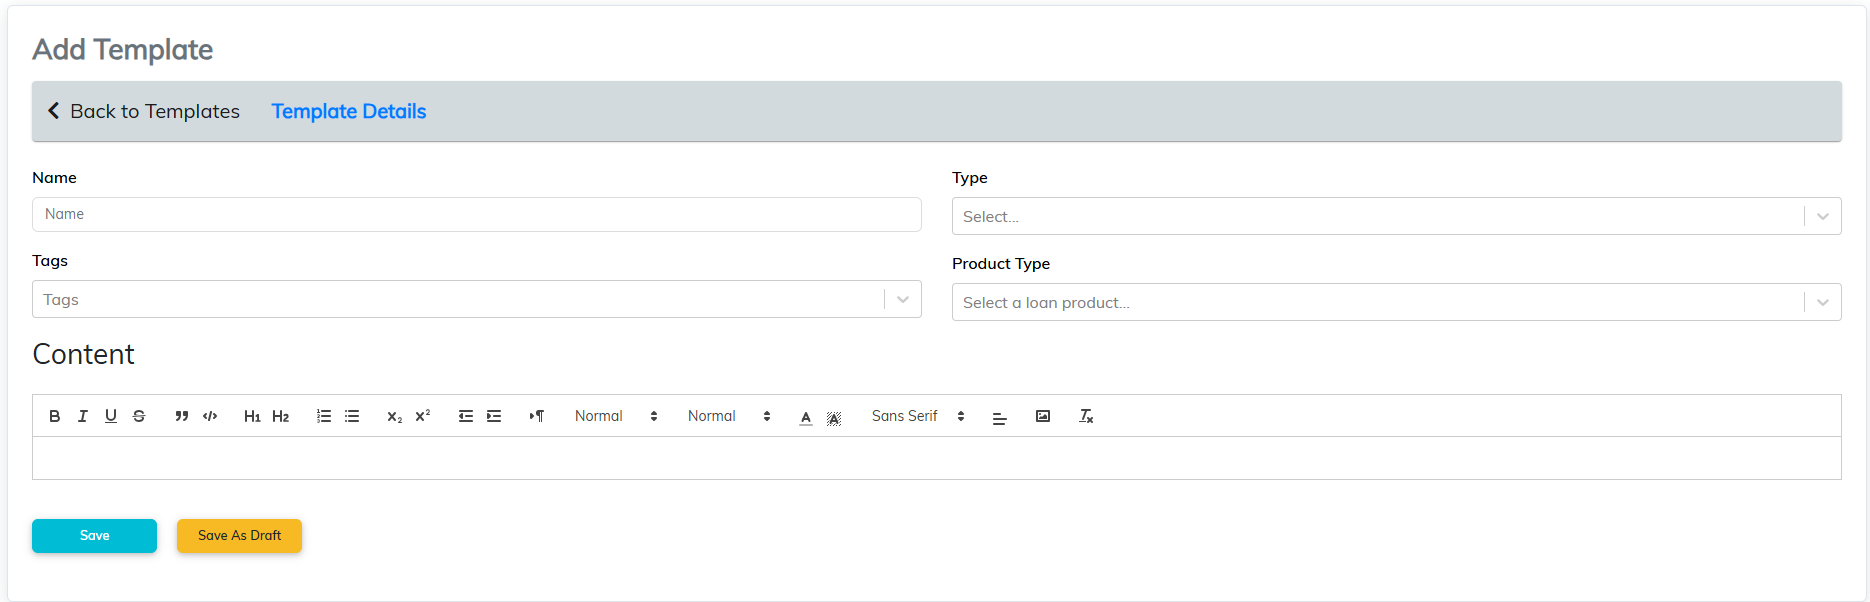Open the text color picker
Viewport: 1870px width, 602px height.
pyautogui.click(x=806, y=417)
